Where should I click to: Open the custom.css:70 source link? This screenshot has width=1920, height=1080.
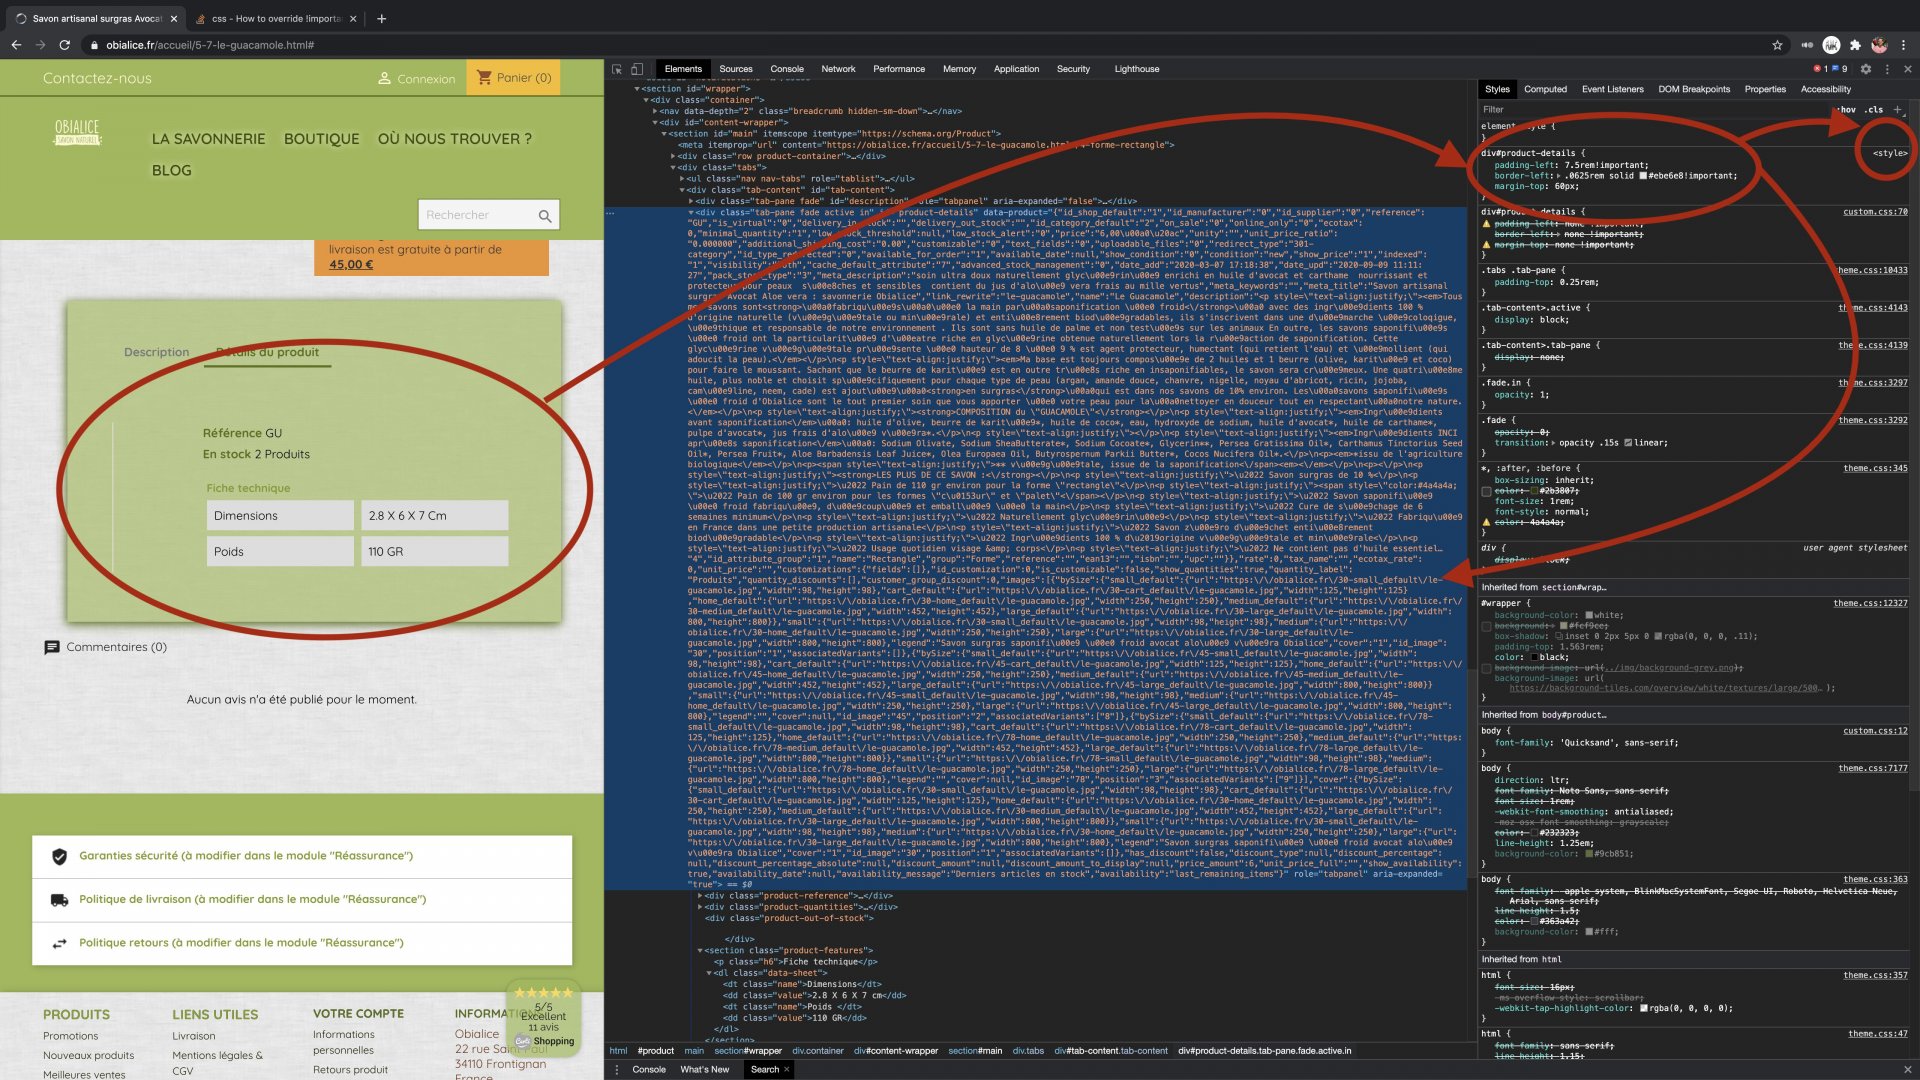click(1875, 212)
